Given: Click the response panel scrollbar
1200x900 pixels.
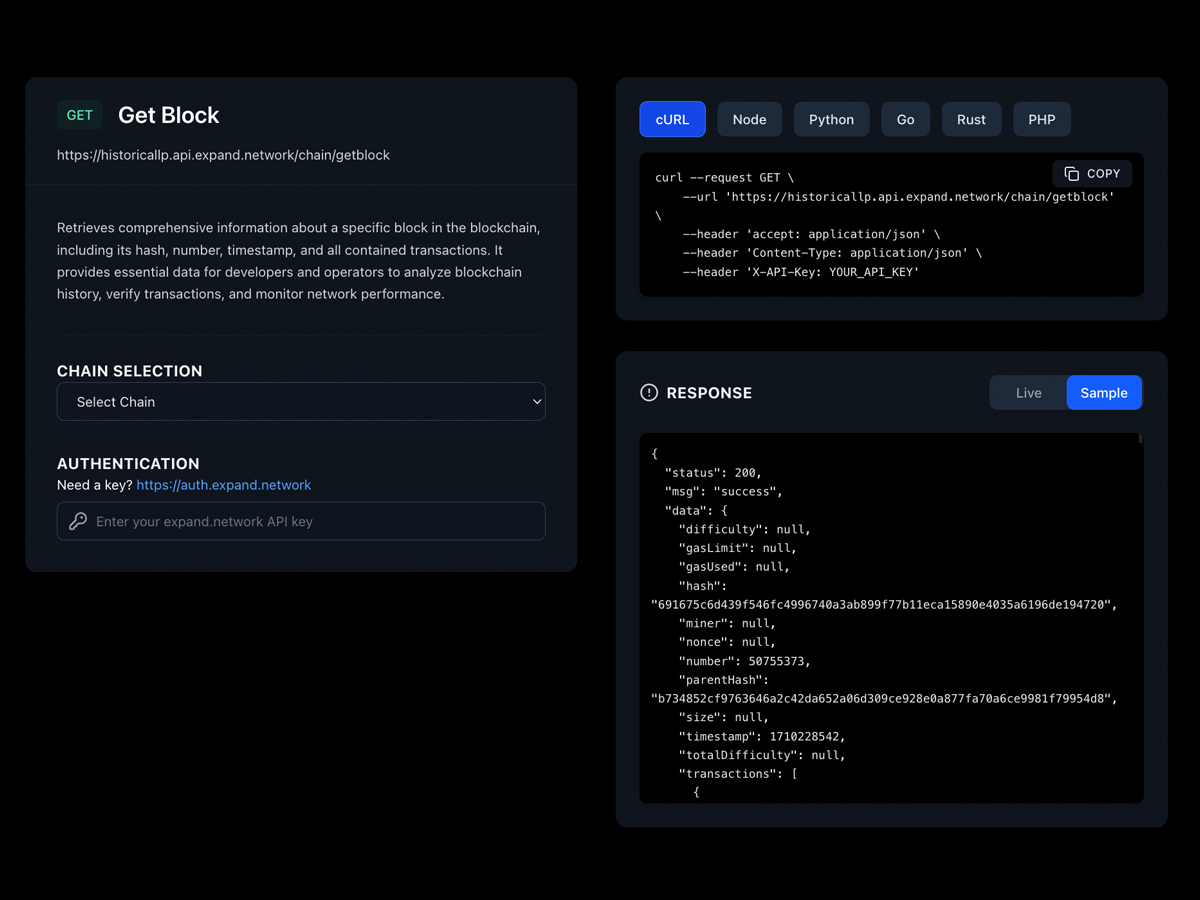Looking at the screenshot, I should tap(1140, 439).
